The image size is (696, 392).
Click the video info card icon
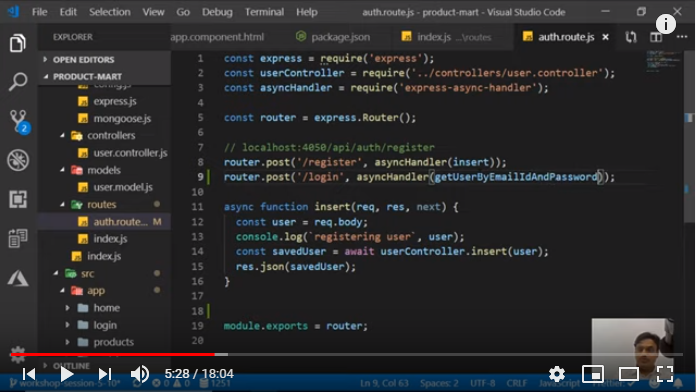coord(665,24)
